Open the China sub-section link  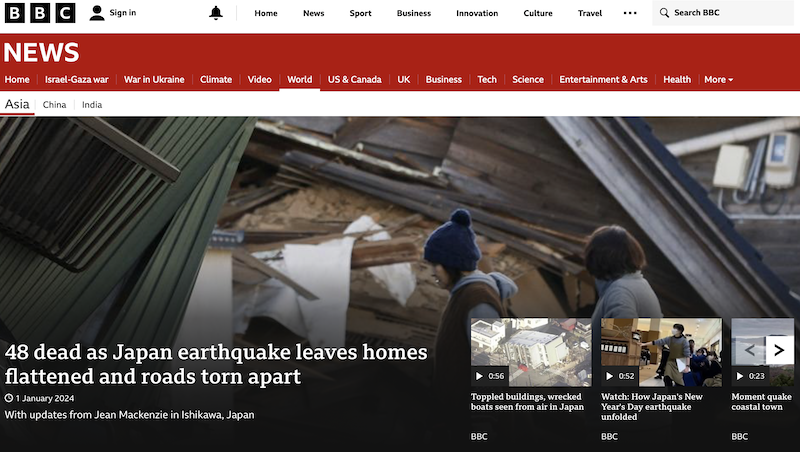[55, 105]
